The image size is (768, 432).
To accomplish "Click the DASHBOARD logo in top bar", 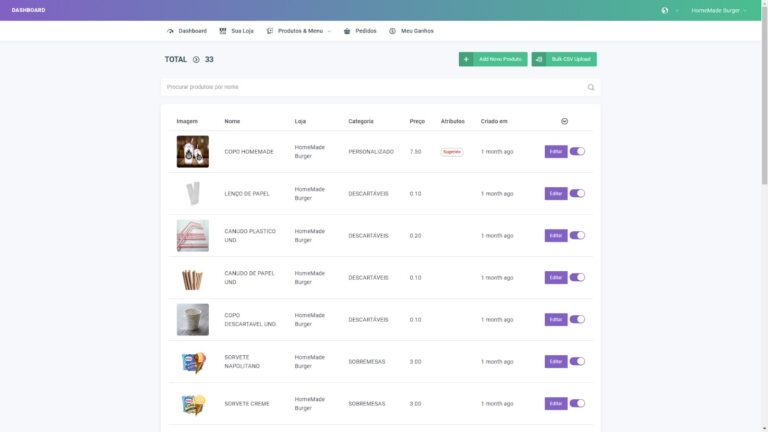I will (28, 10).
